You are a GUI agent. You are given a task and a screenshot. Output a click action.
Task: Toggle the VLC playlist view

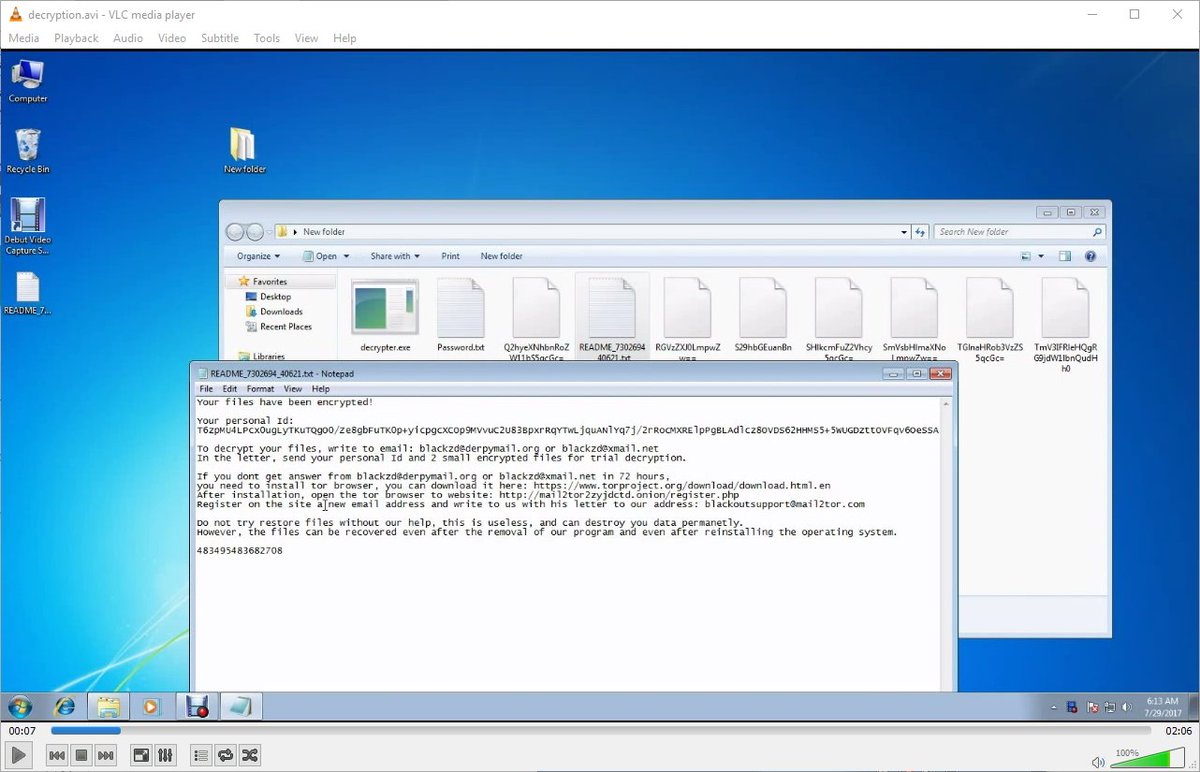(x=201, y=755)
